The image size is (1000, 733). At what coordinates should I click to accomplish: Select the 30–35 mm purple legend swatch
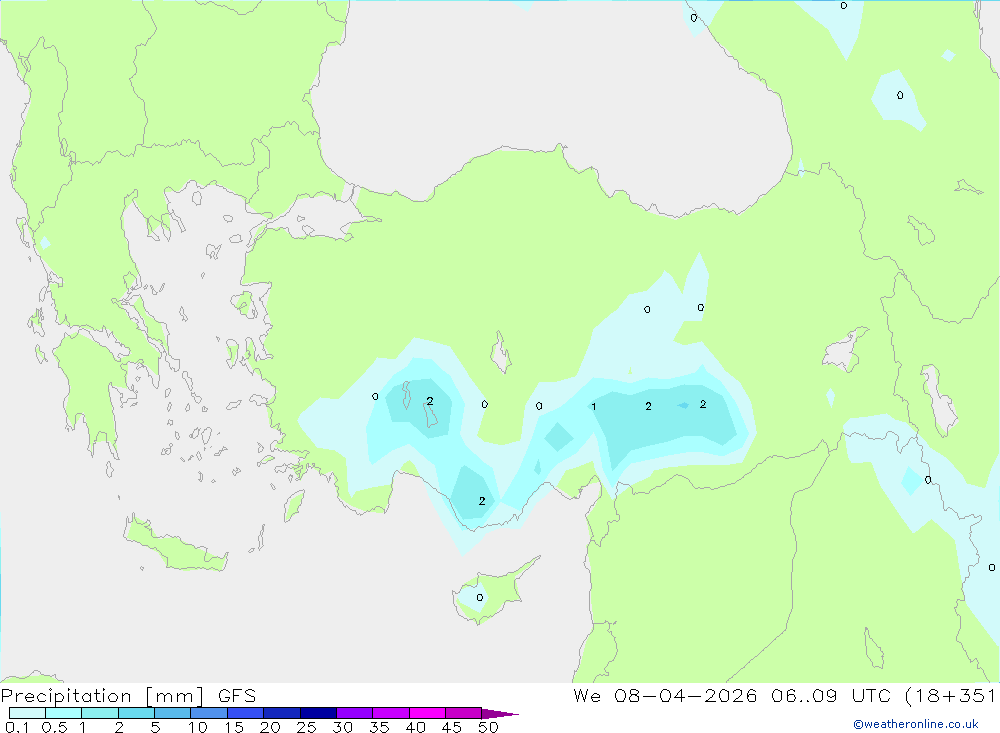click(355, 713)
